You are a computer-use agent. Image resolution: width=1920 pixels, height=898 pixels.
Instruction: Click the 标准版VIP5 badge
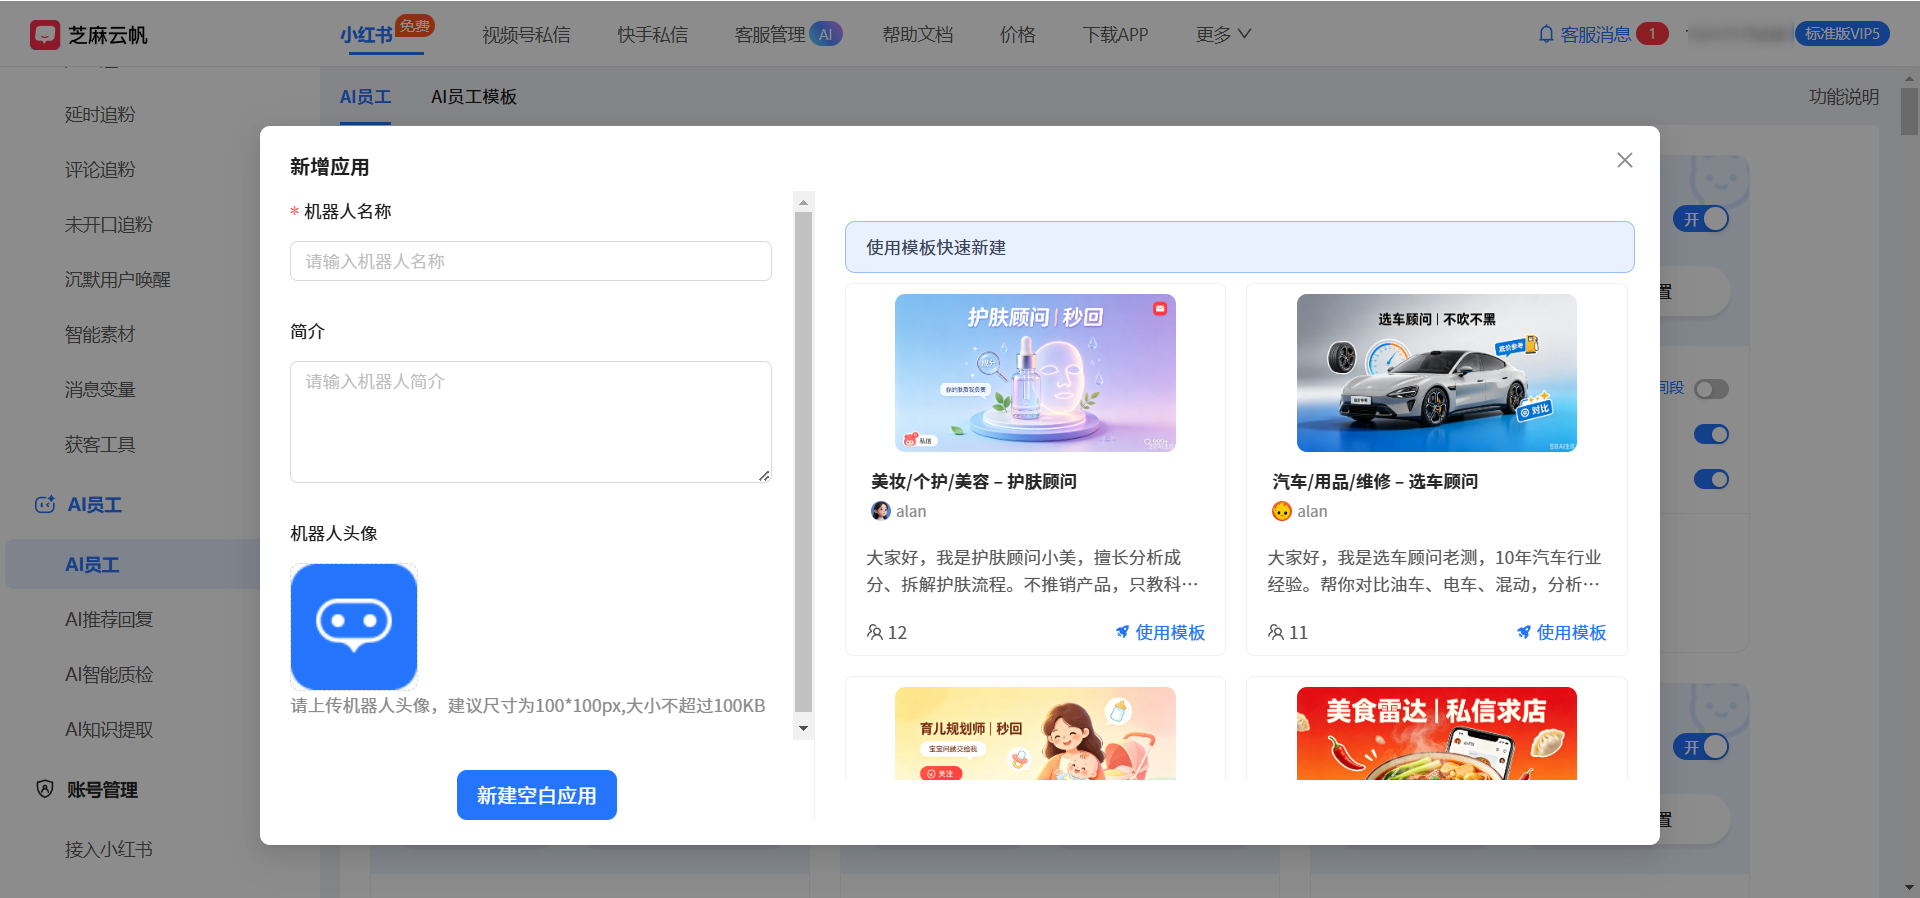click(x=1842, y=34)
